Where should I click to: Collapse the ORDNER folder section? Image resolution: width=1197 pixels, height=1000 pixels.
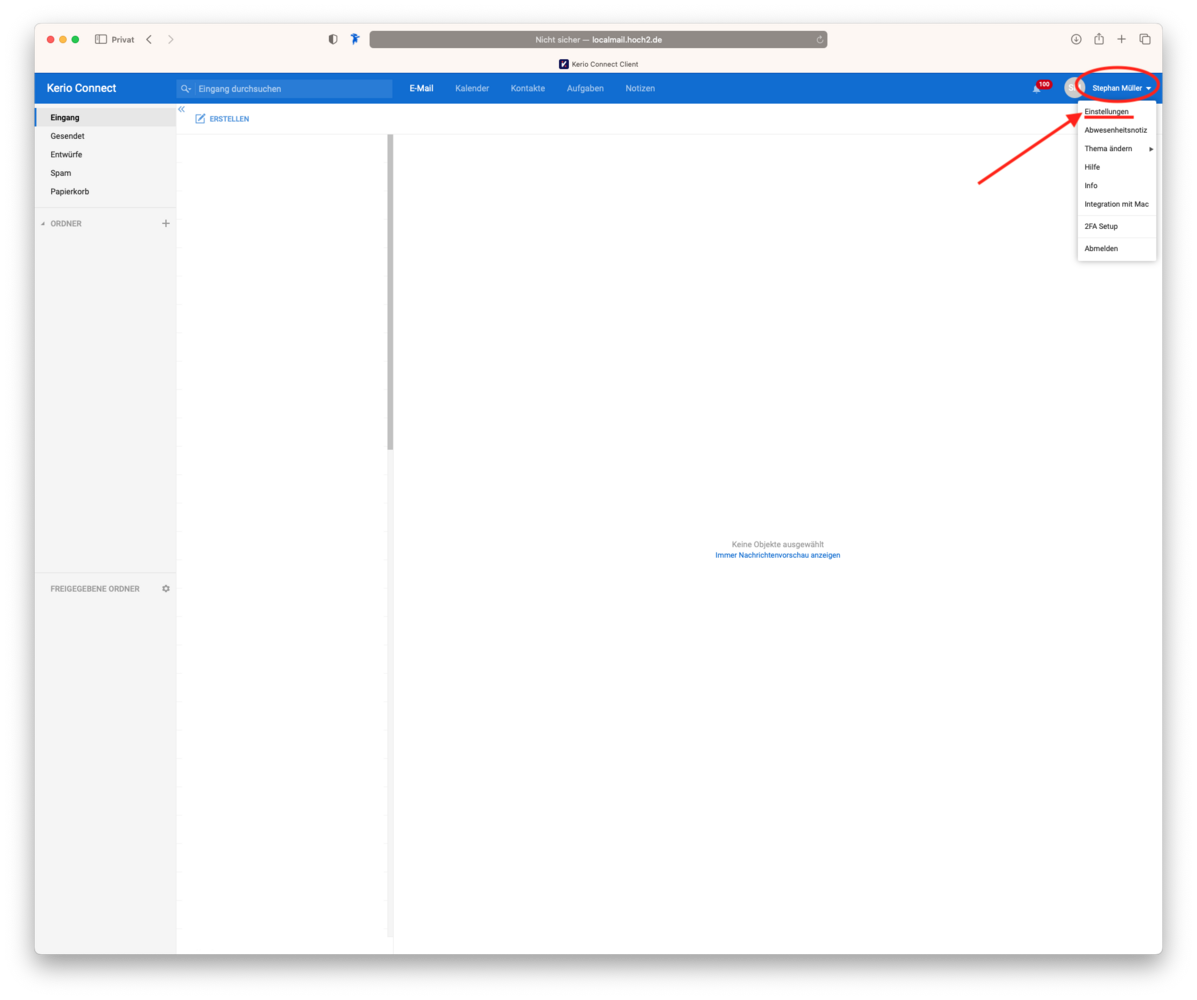coord(43,224)
